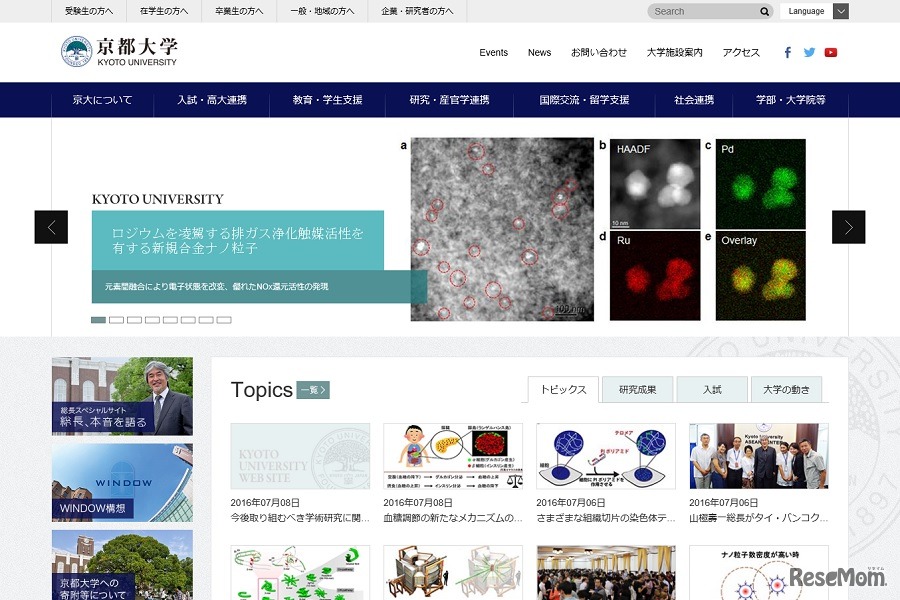Advance carousel with right arrow
Viewport: 900px width, 600px height.
848,227
